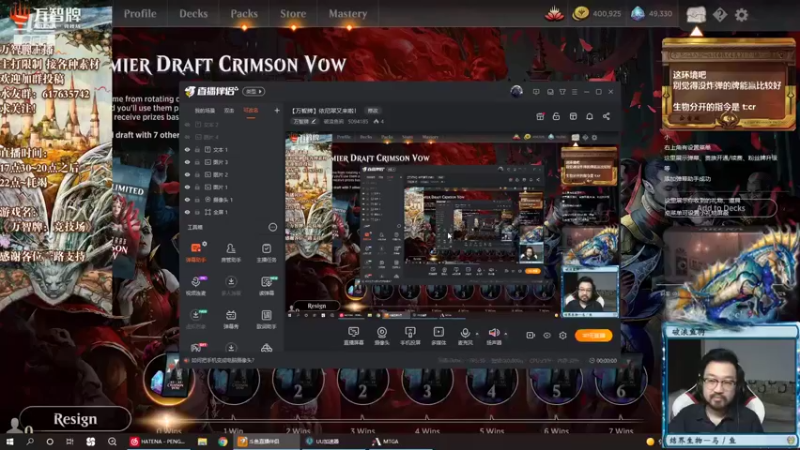Screen dimensions: 800x450
Task: Expand the speaker dropdown arrow
Action: click(506, 334)
